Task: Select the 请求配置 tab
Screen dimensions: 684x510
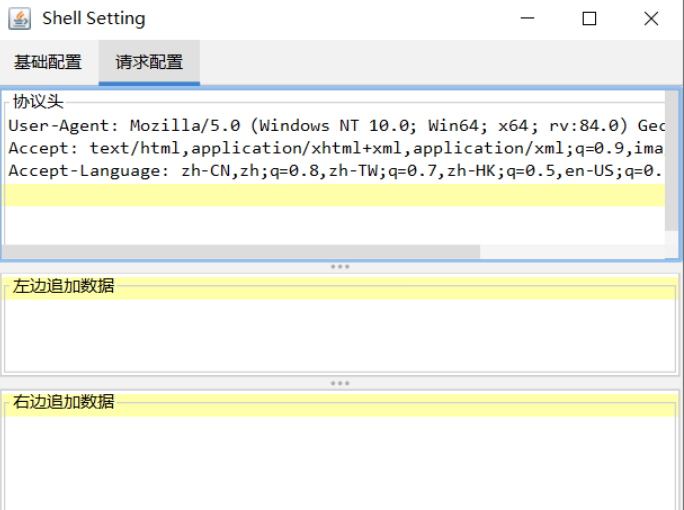Action: point(149,62)
